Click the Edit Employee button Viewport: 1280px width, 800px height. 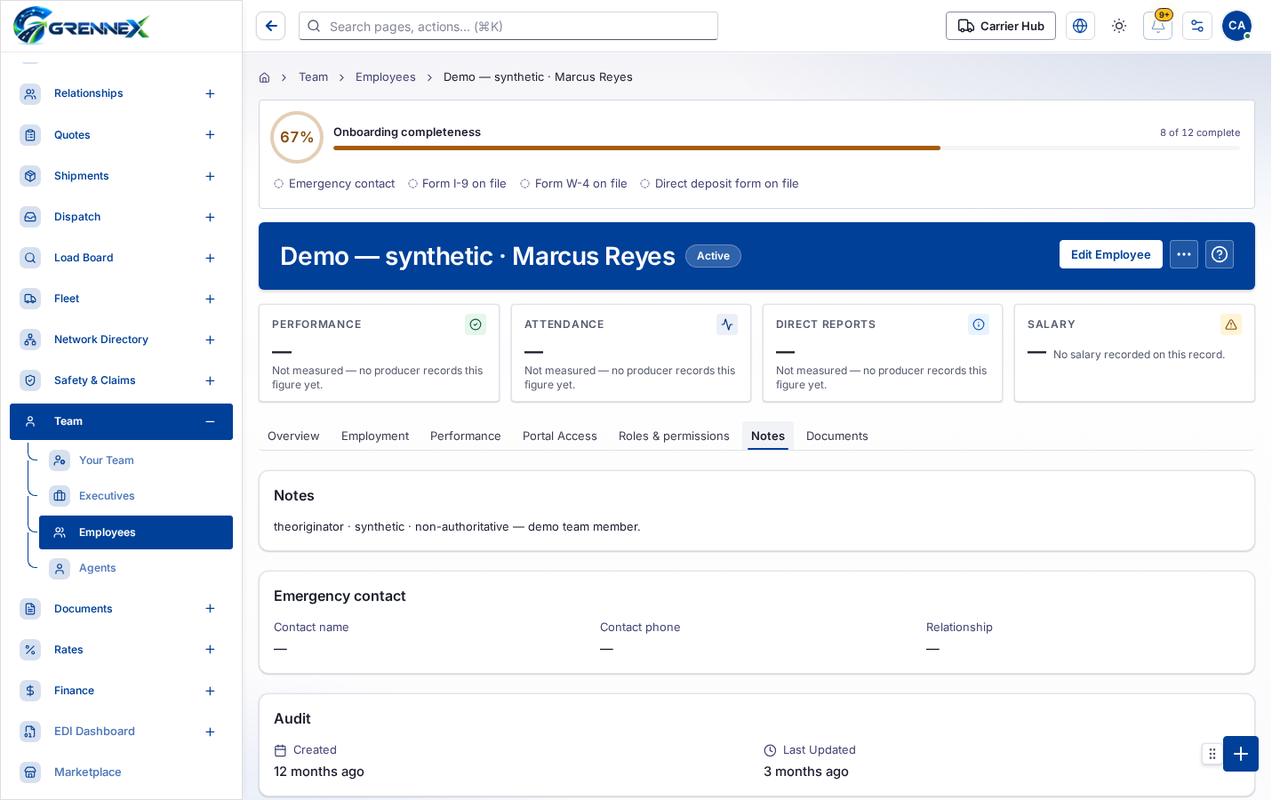[x=1111, y=254]
